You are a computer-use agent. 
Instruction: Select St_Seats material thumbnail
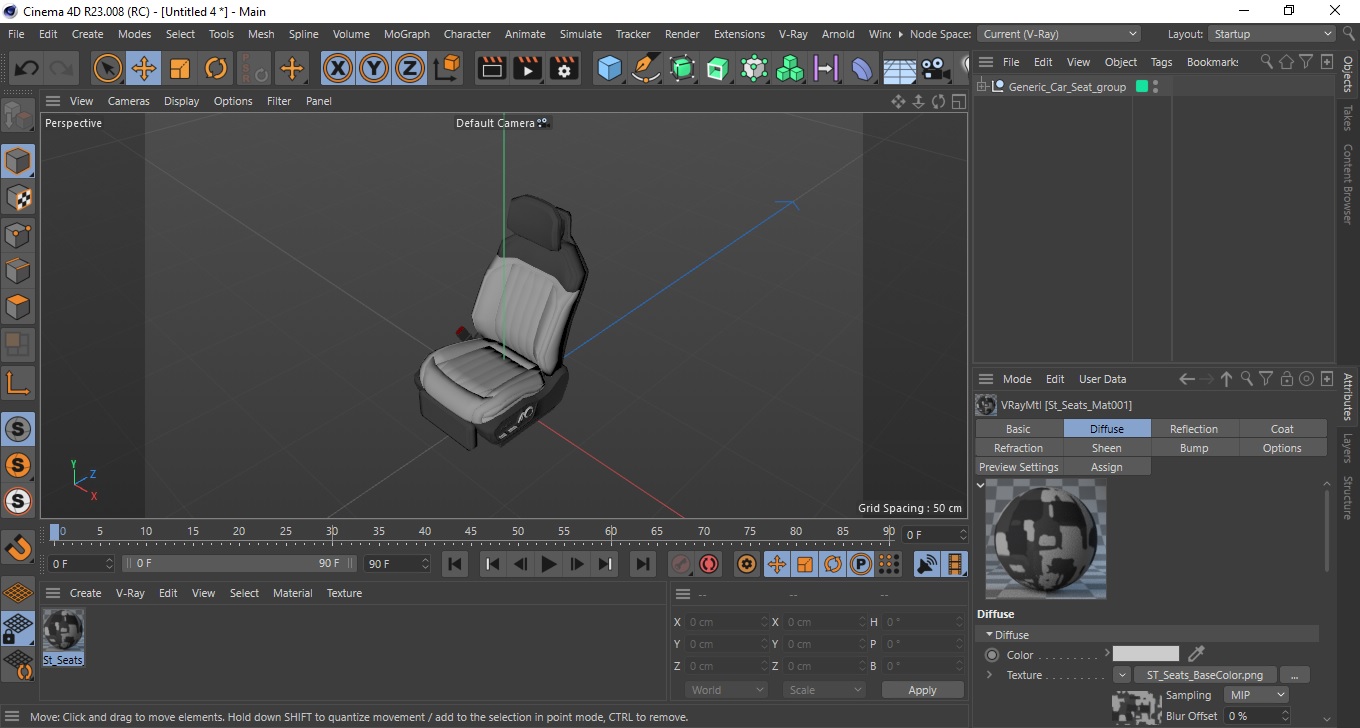tap(63, 631)
